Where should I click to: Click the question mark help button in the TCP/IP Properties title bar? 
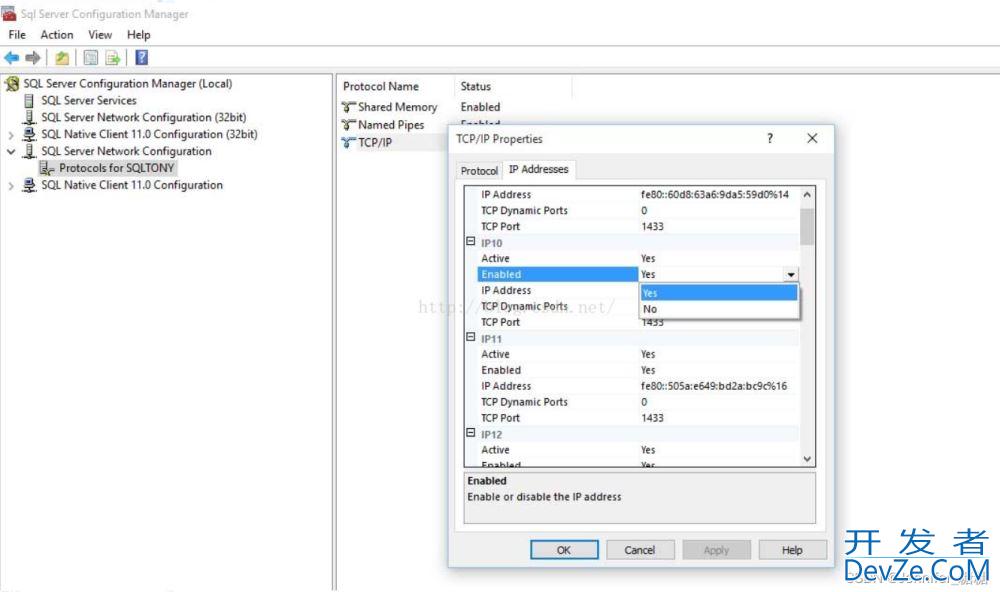pyautogui.click(x=770, y=138)
